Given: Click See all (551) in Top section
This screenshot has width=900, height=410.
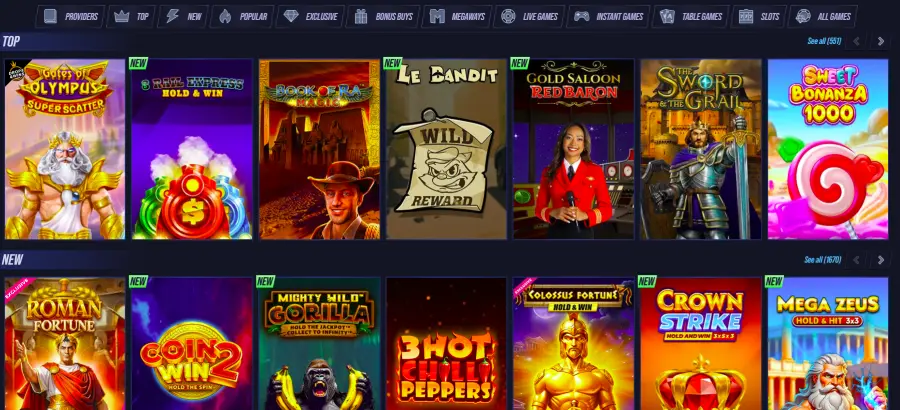Looking at the screenshot, I should pyautogui.click(x=824, y=41).
